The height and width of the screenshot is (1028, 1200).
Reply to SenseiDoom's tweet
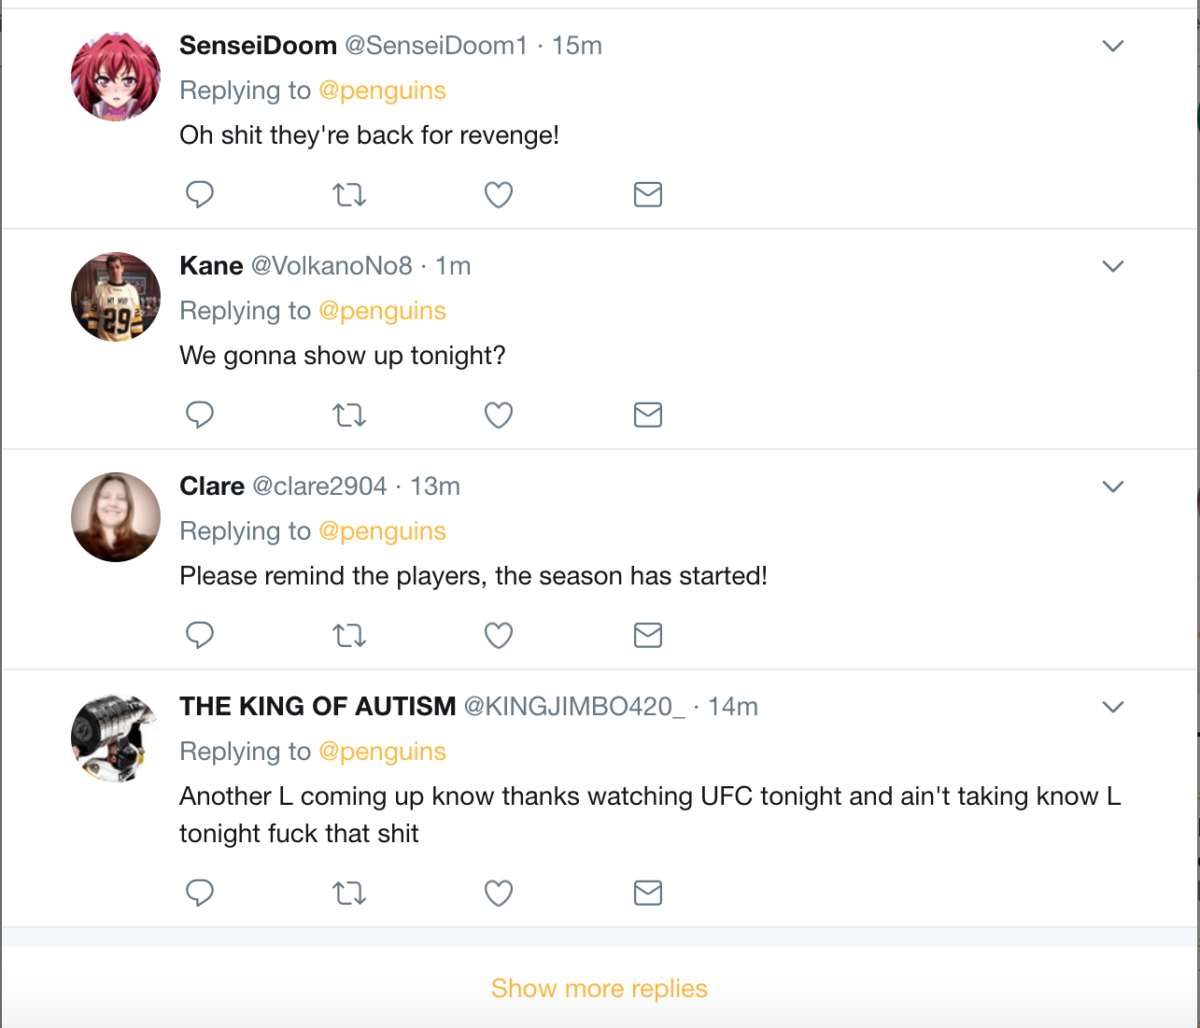(200, 194)
